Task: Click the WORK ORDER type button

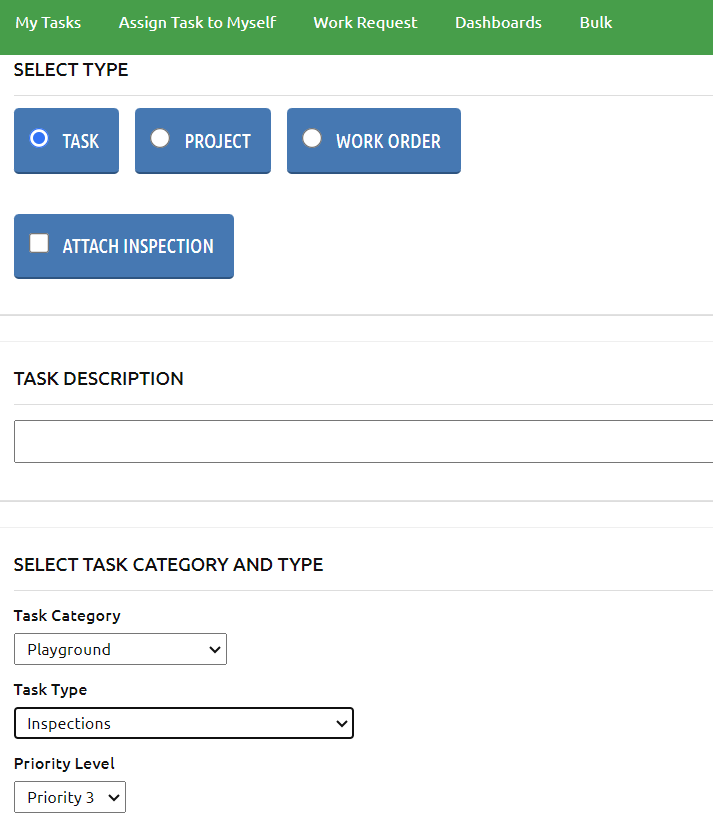Action: [x=373, y=140]
